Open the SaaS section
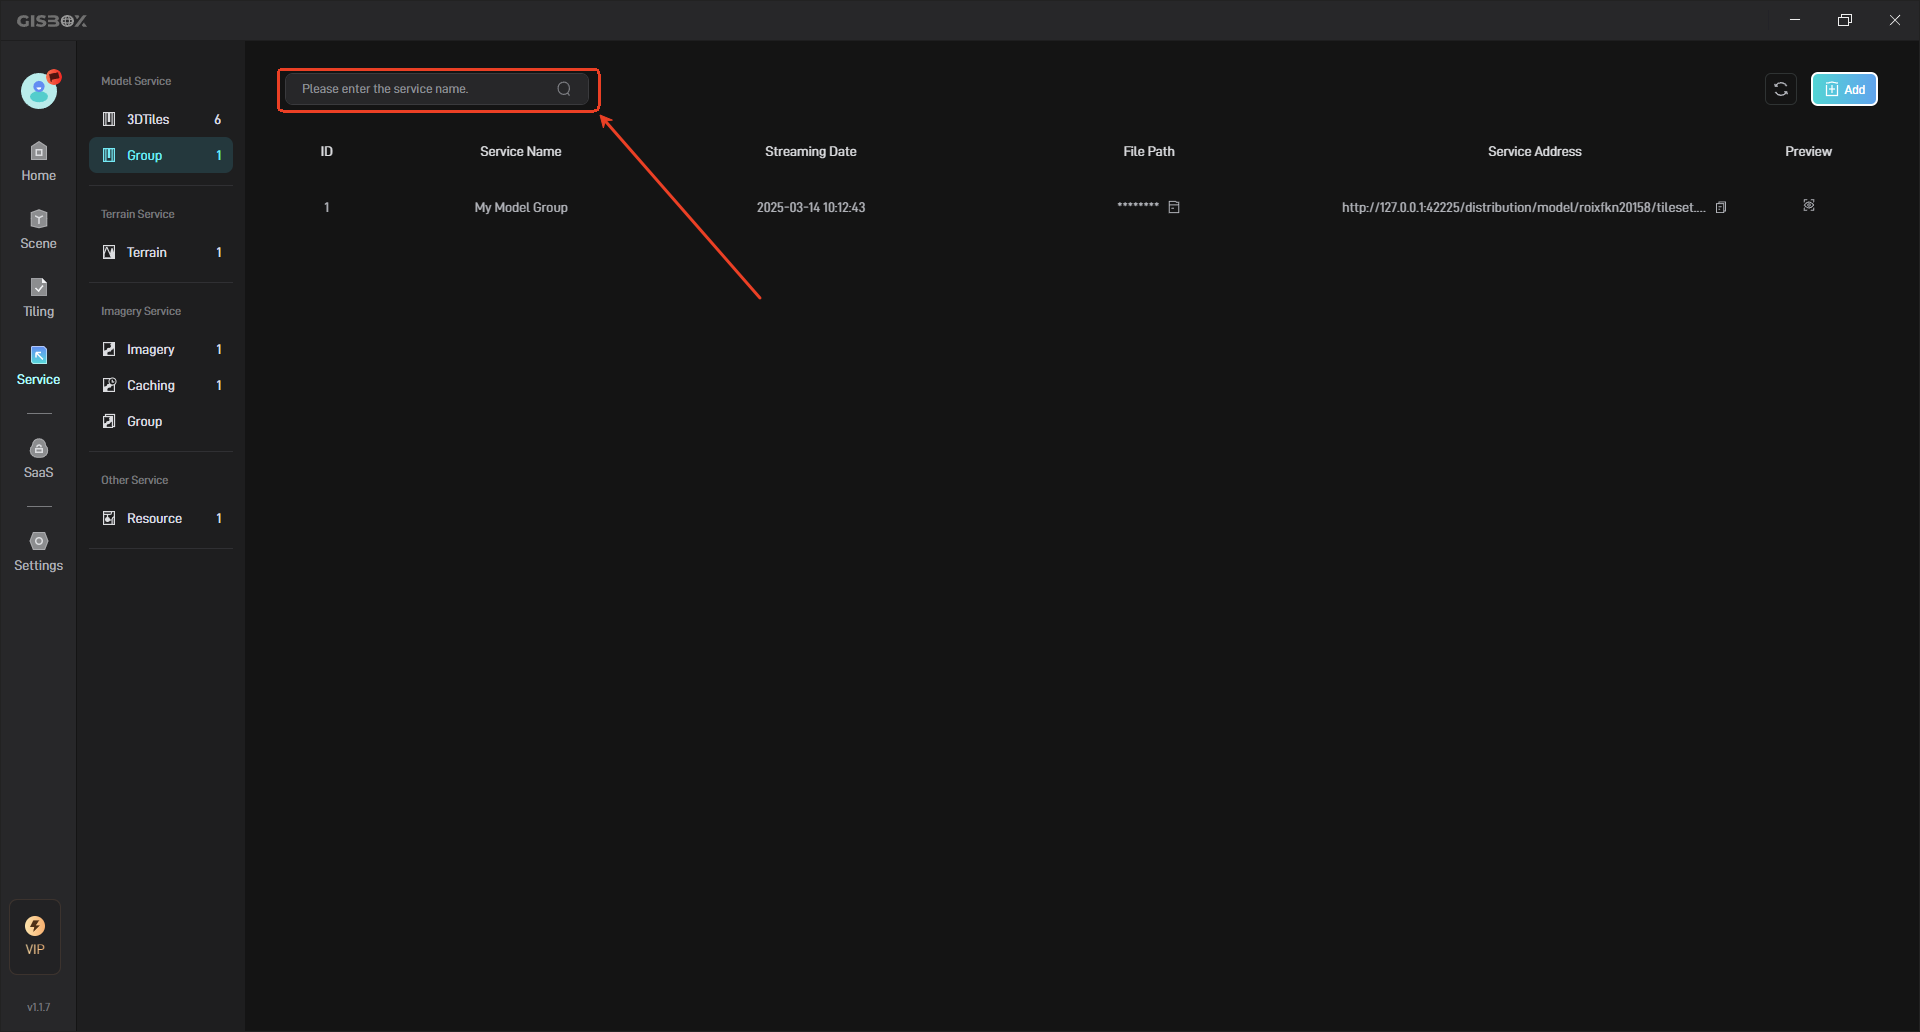Screen dimensions: 1920x1032 tap(38, 459)
